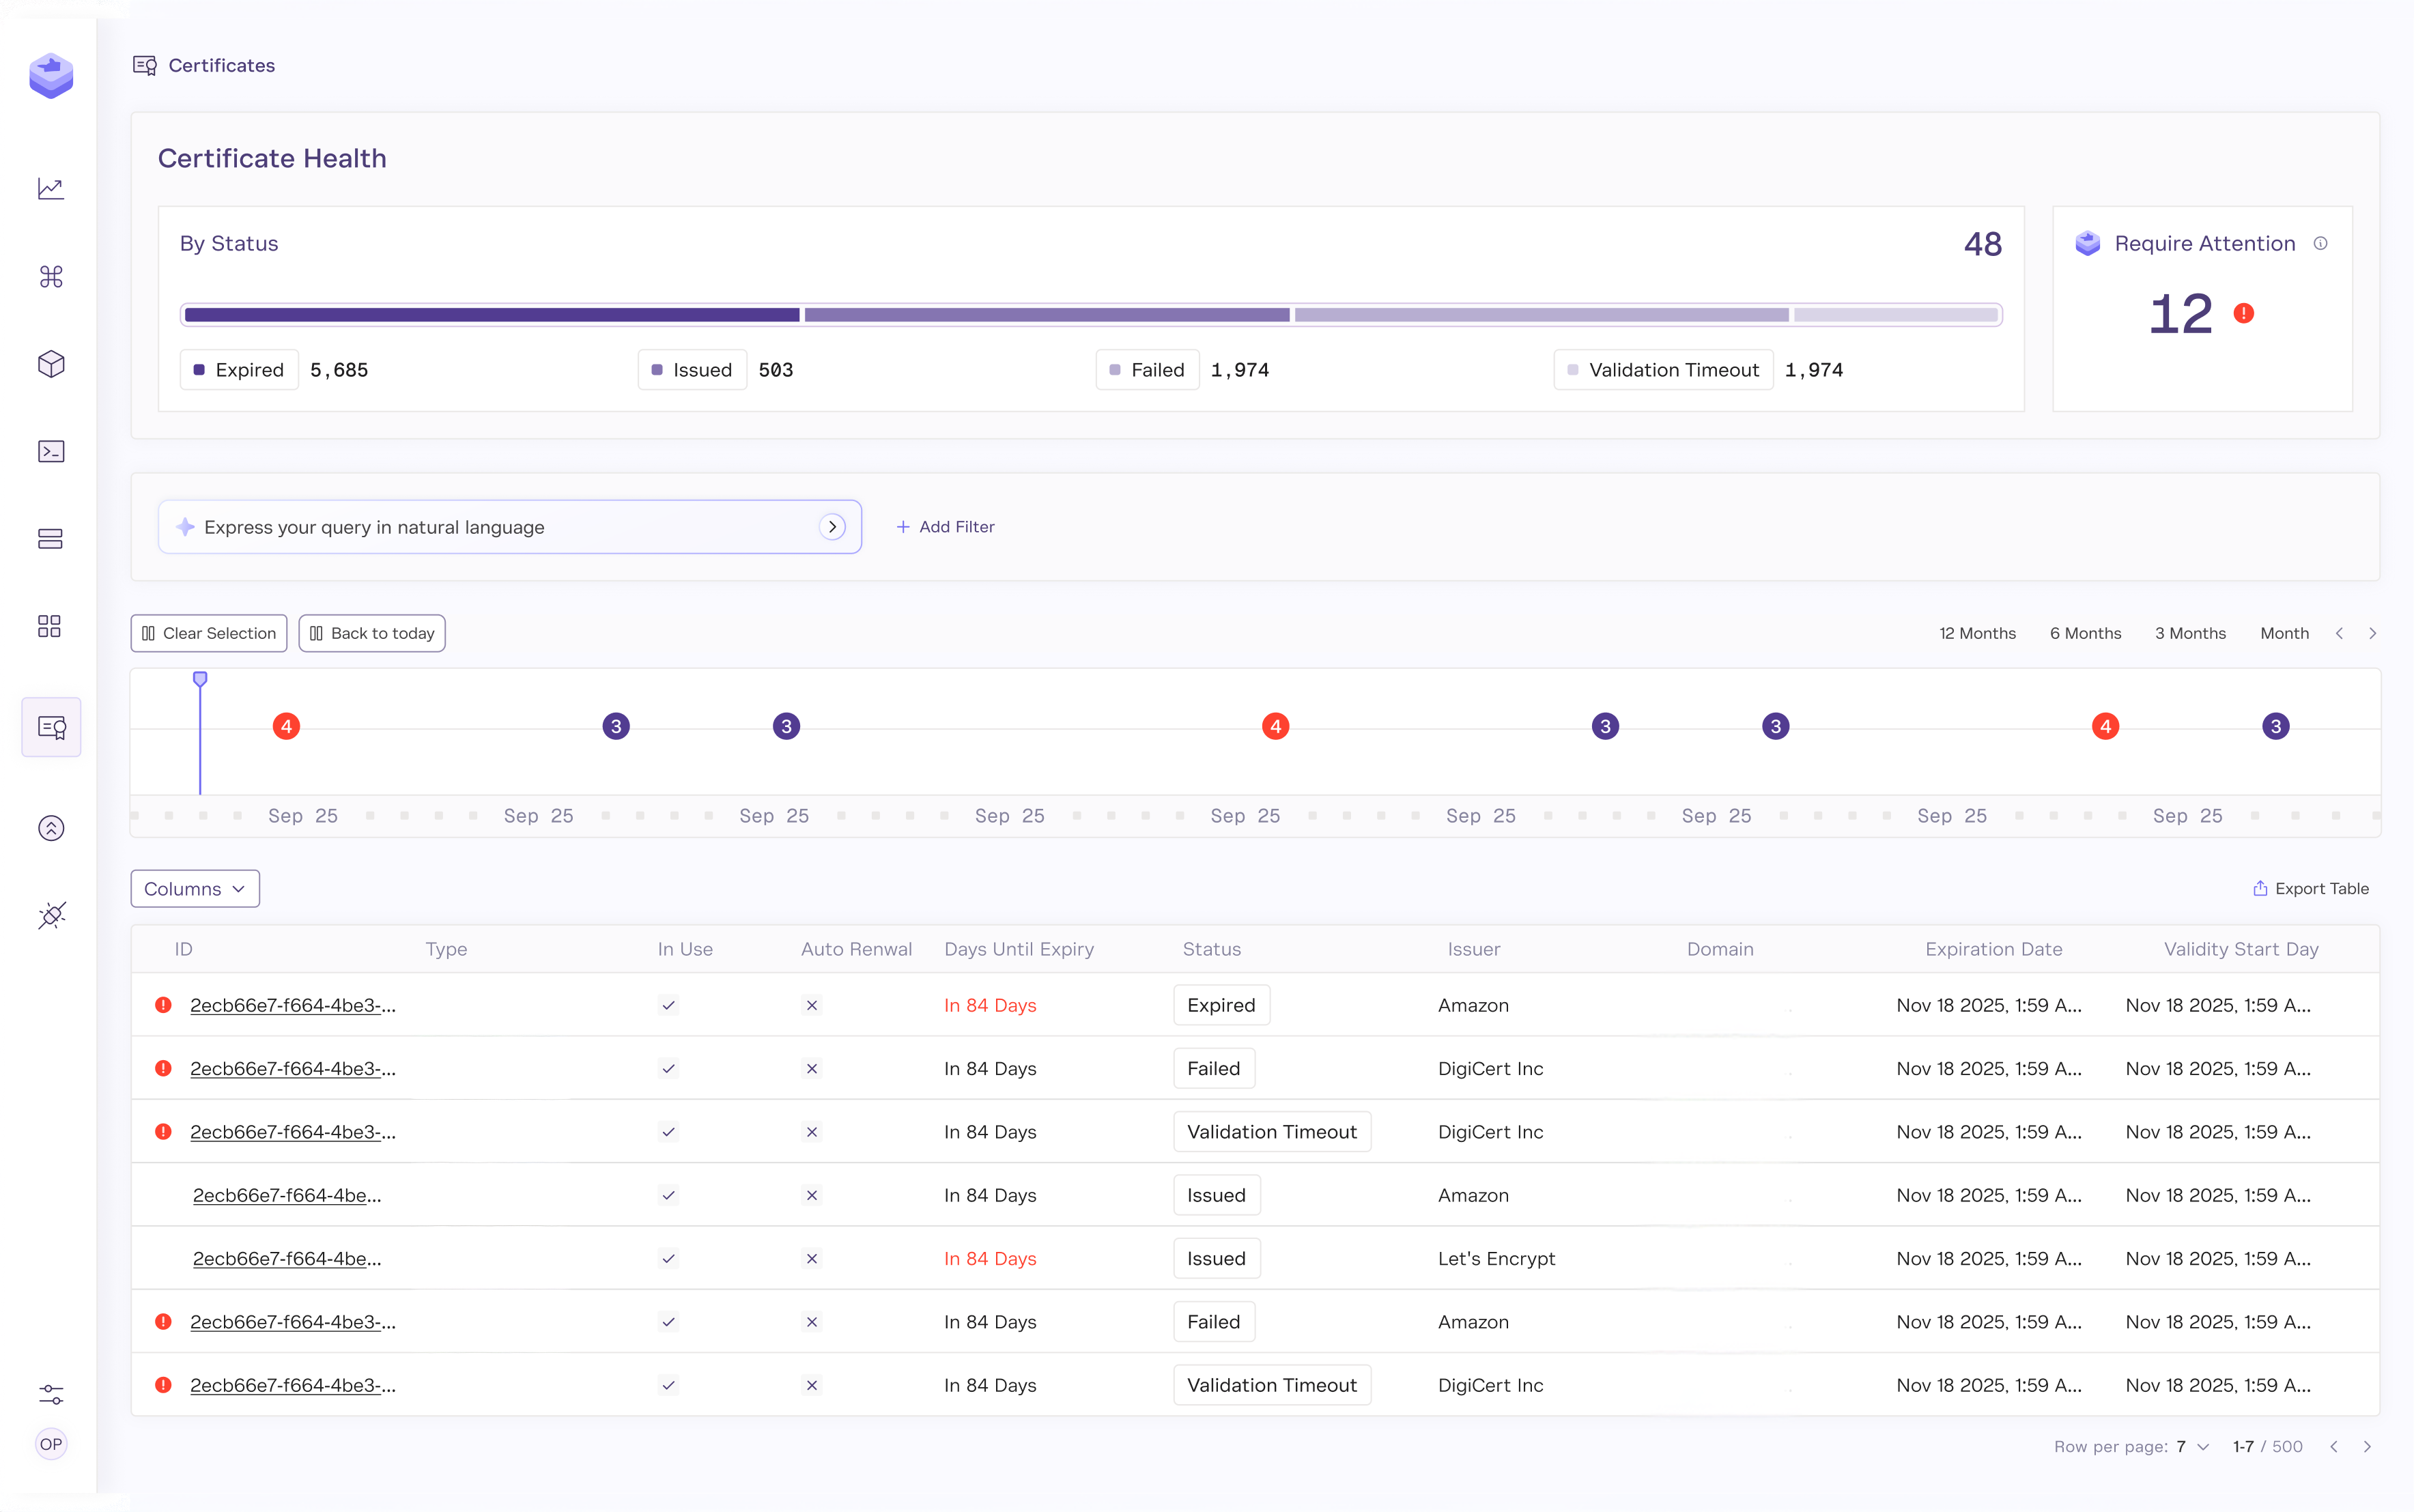Click the command key sidebar icon
Viewport: 2414px width, 1512px height.
[x=51, y=276]
